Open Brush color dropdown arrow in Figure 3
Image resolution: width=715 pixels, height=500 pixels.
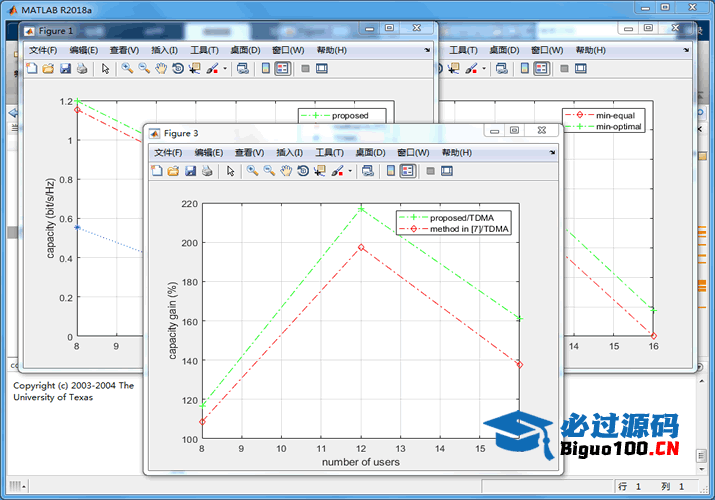click(350, 171)
